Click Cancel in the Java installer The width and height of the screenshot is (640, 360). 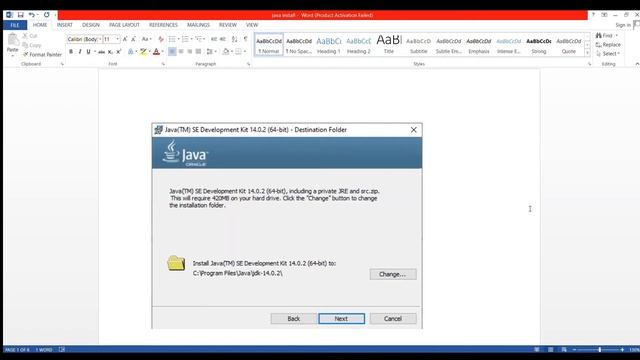tap(393, 319)
